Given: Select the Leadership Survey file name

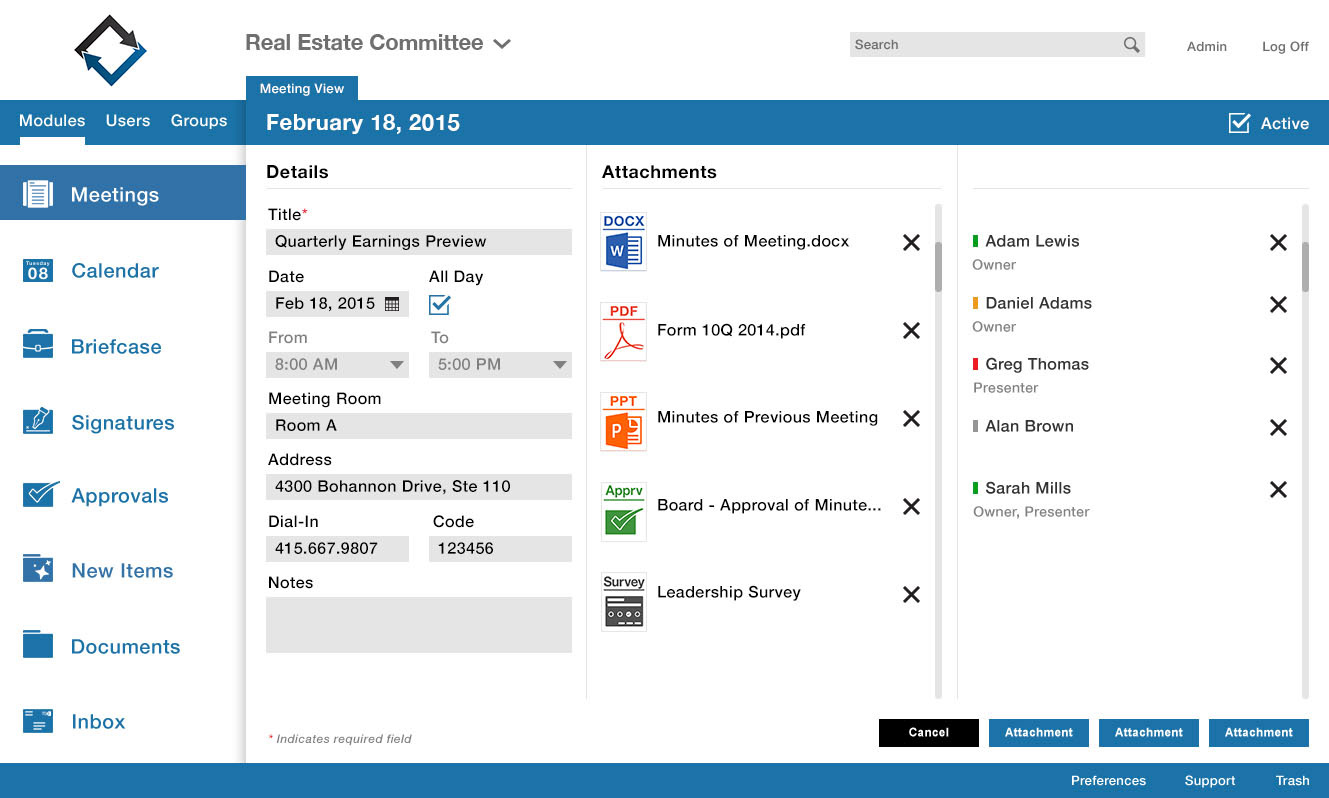Looking at the screenshot, I should (729, 592).
